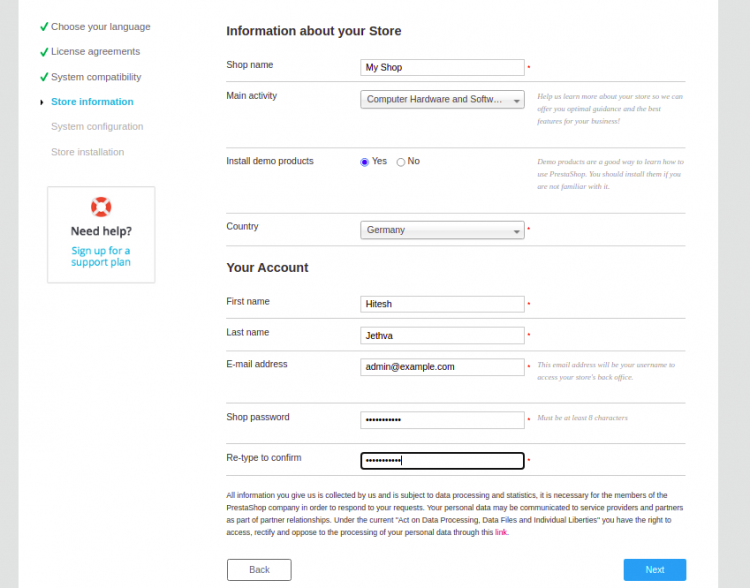Click the email username hint text
The width and height of the screenshot is (750, 588).
pos(606,371)
